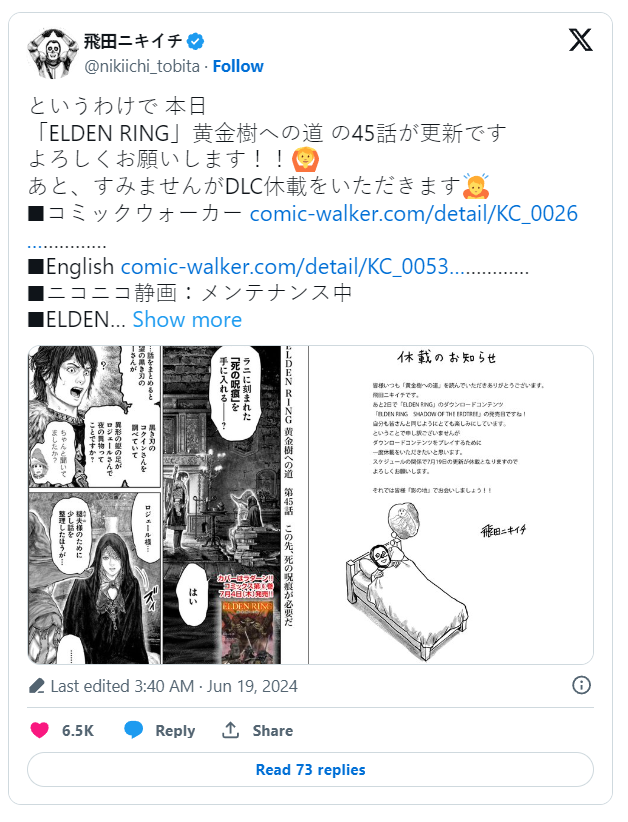Image resolution: width=628 pixels, height=822 pixels.
Task: Click the @nikiichi_tobita handle
Action: (x=142, y=67)
